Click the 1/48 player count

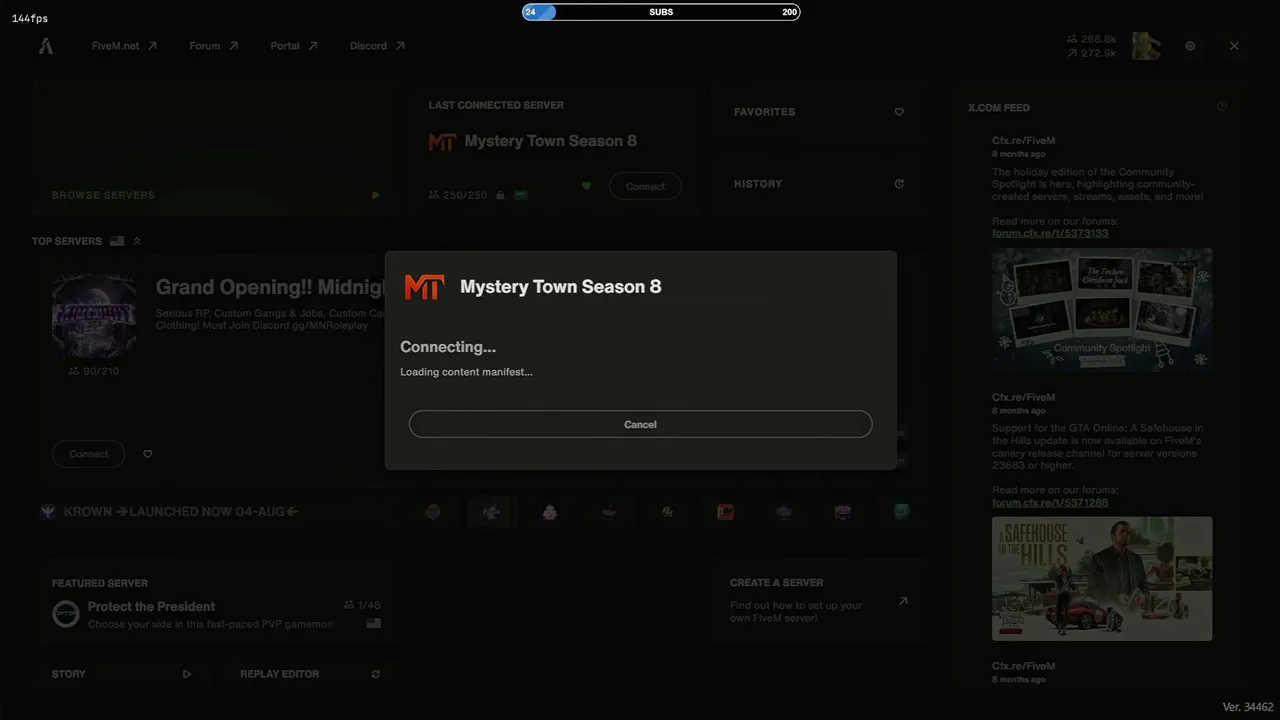(x=362, y=605)
